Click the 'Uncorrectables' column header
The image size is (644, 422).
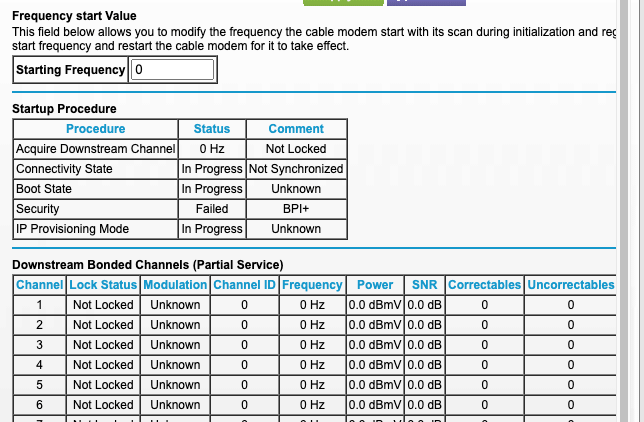click(571, 285)
